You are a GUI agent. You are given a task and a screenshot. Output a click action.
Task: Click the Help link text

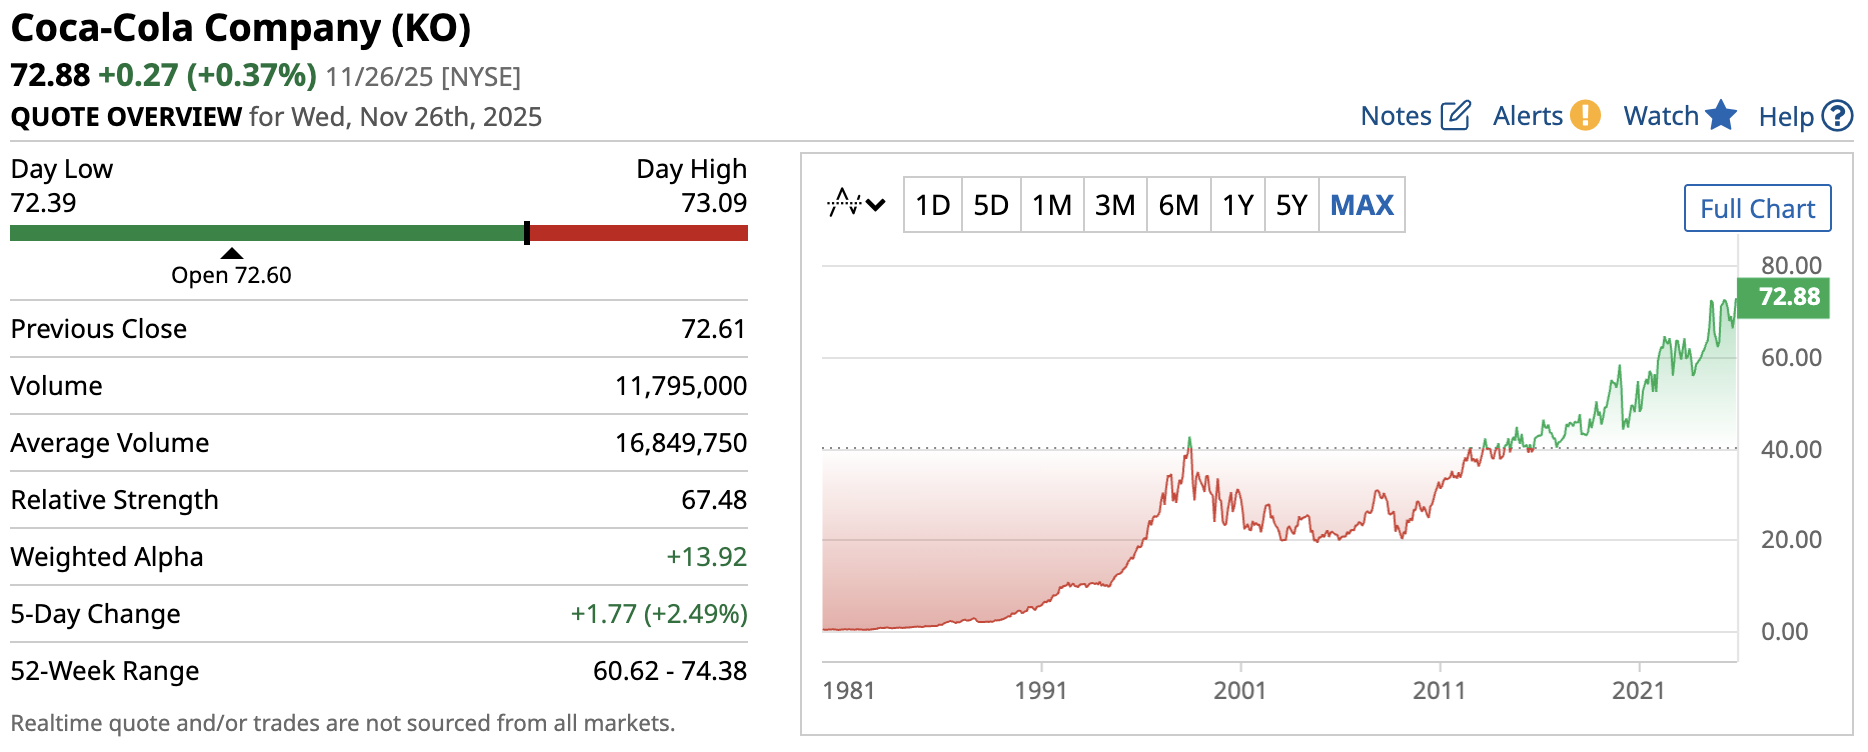(x=1786, y=118)
